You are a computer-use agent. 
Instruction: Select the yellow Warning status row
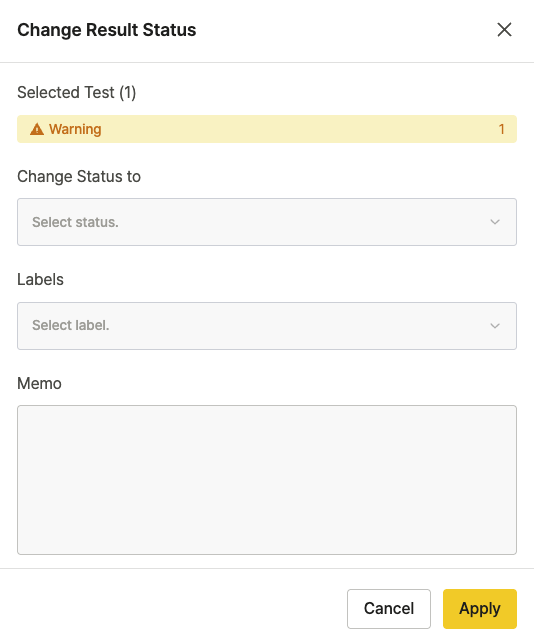267,129
